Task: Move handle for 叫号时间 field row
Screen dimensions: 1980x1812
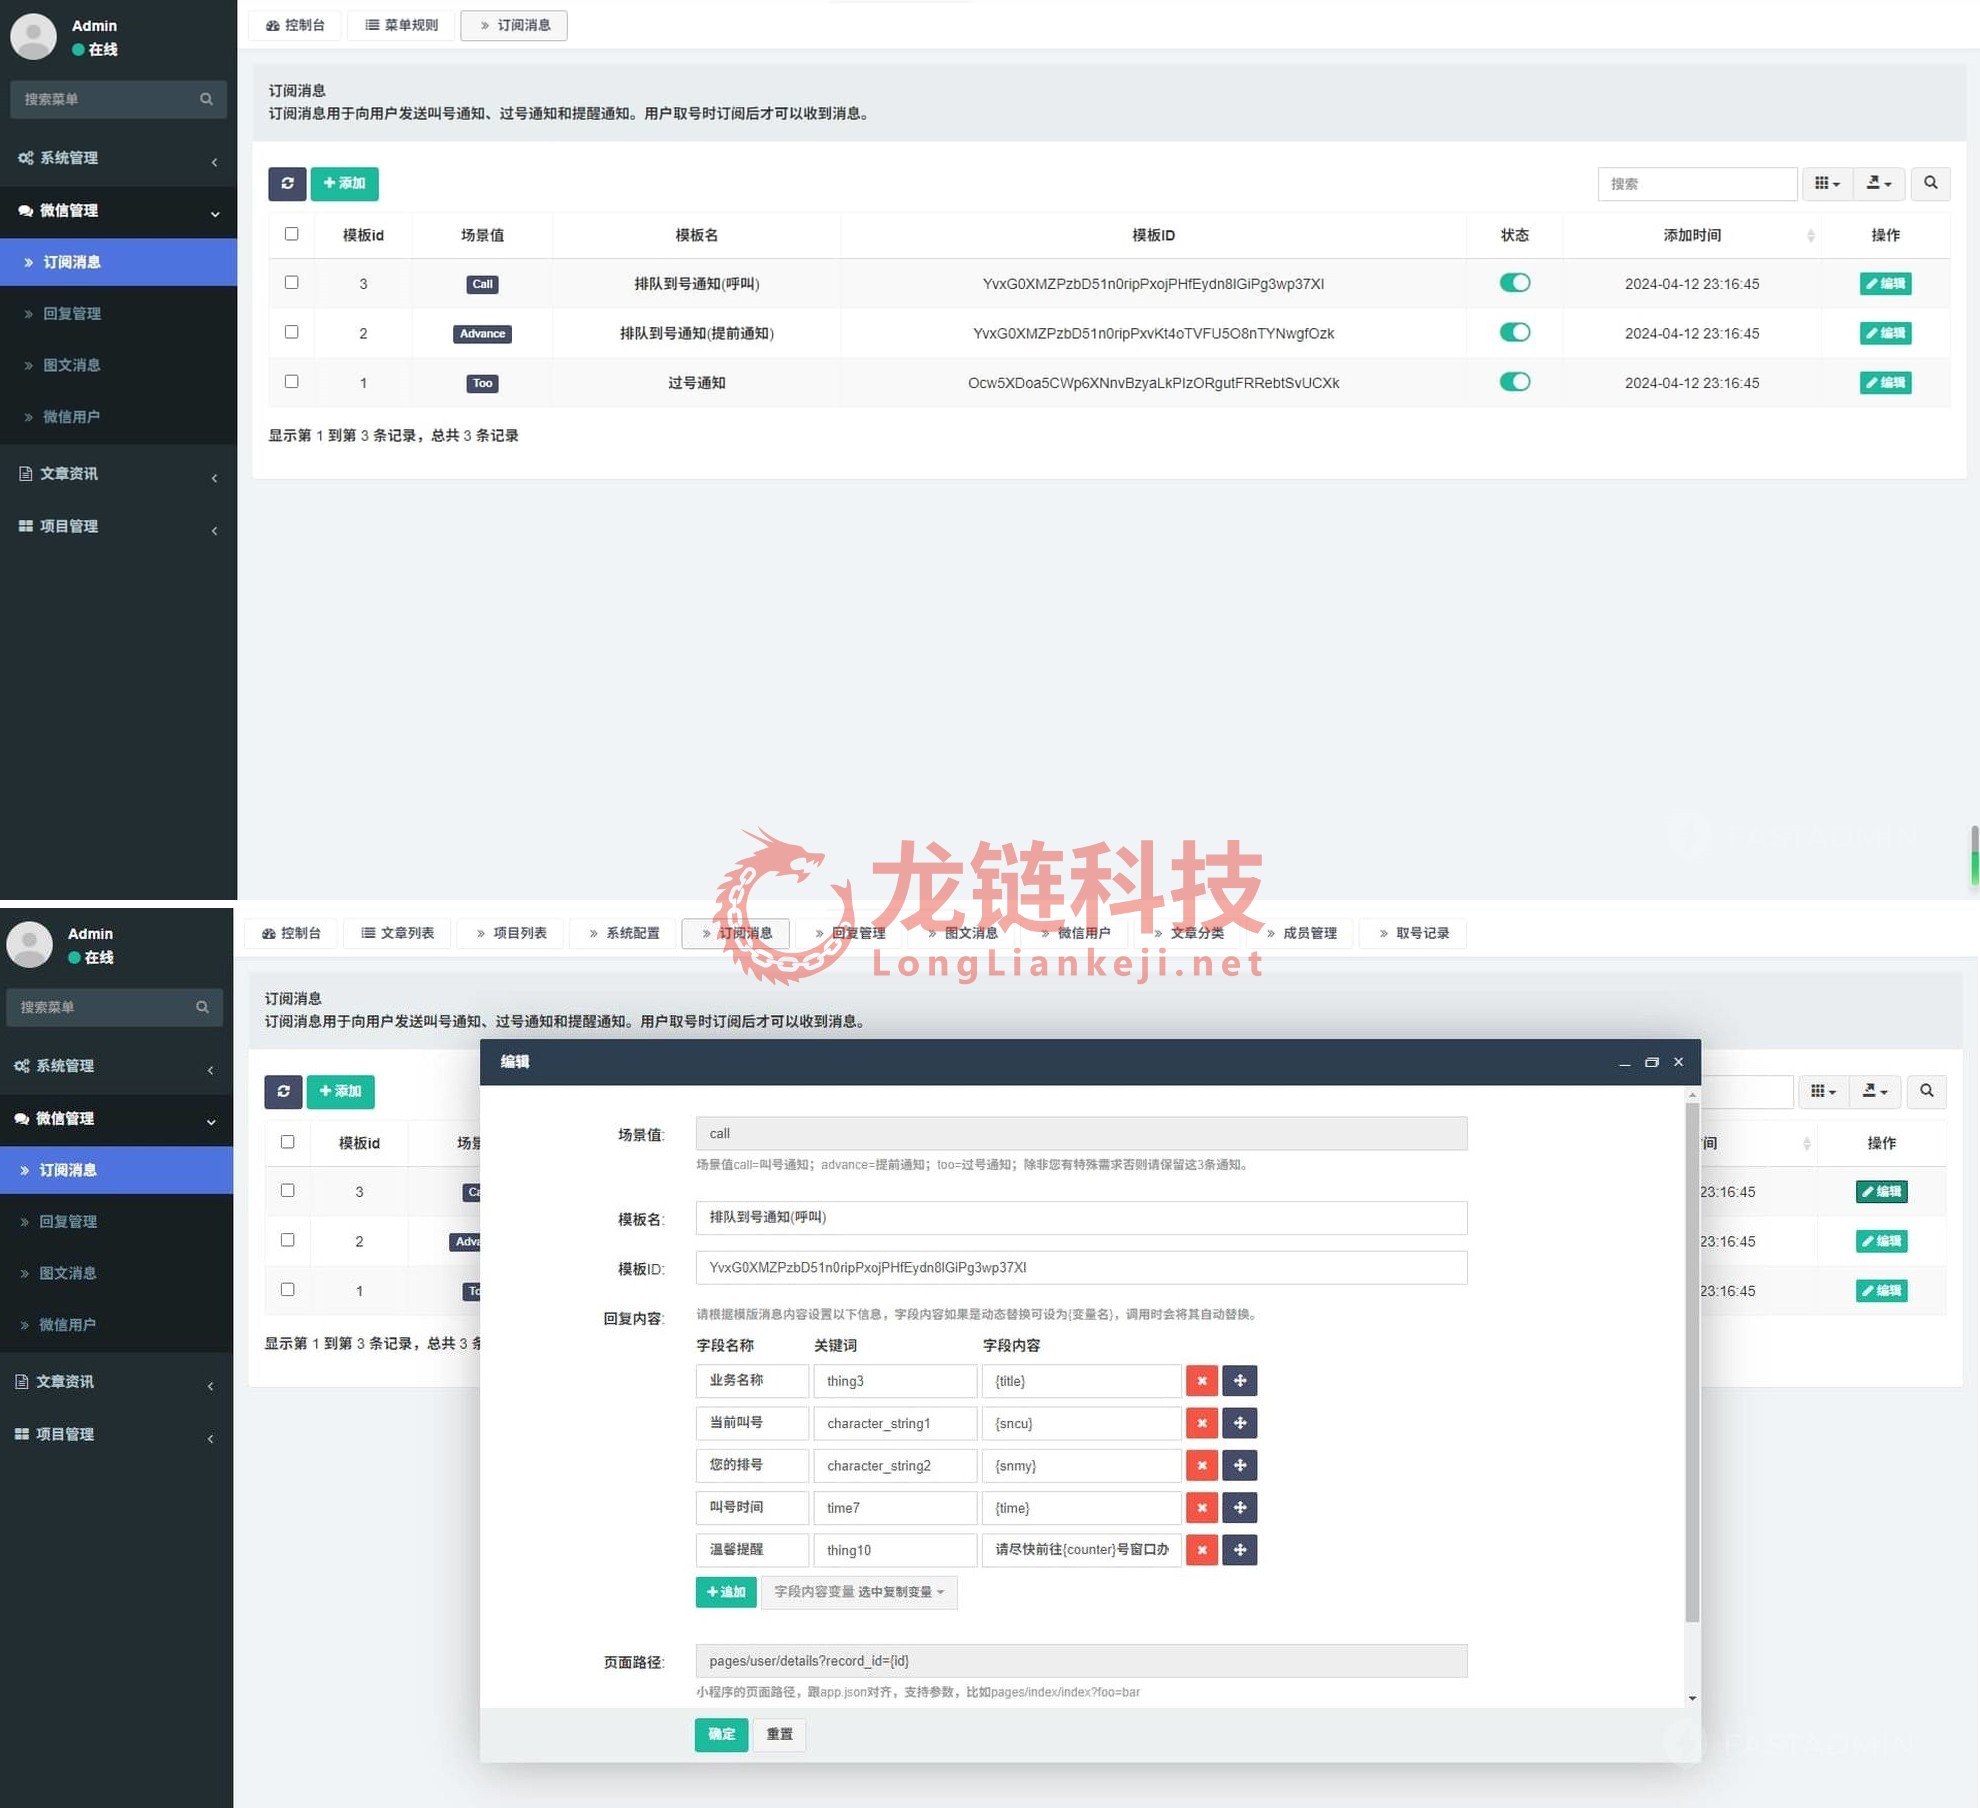Action: click(x=1239, y=1507)
